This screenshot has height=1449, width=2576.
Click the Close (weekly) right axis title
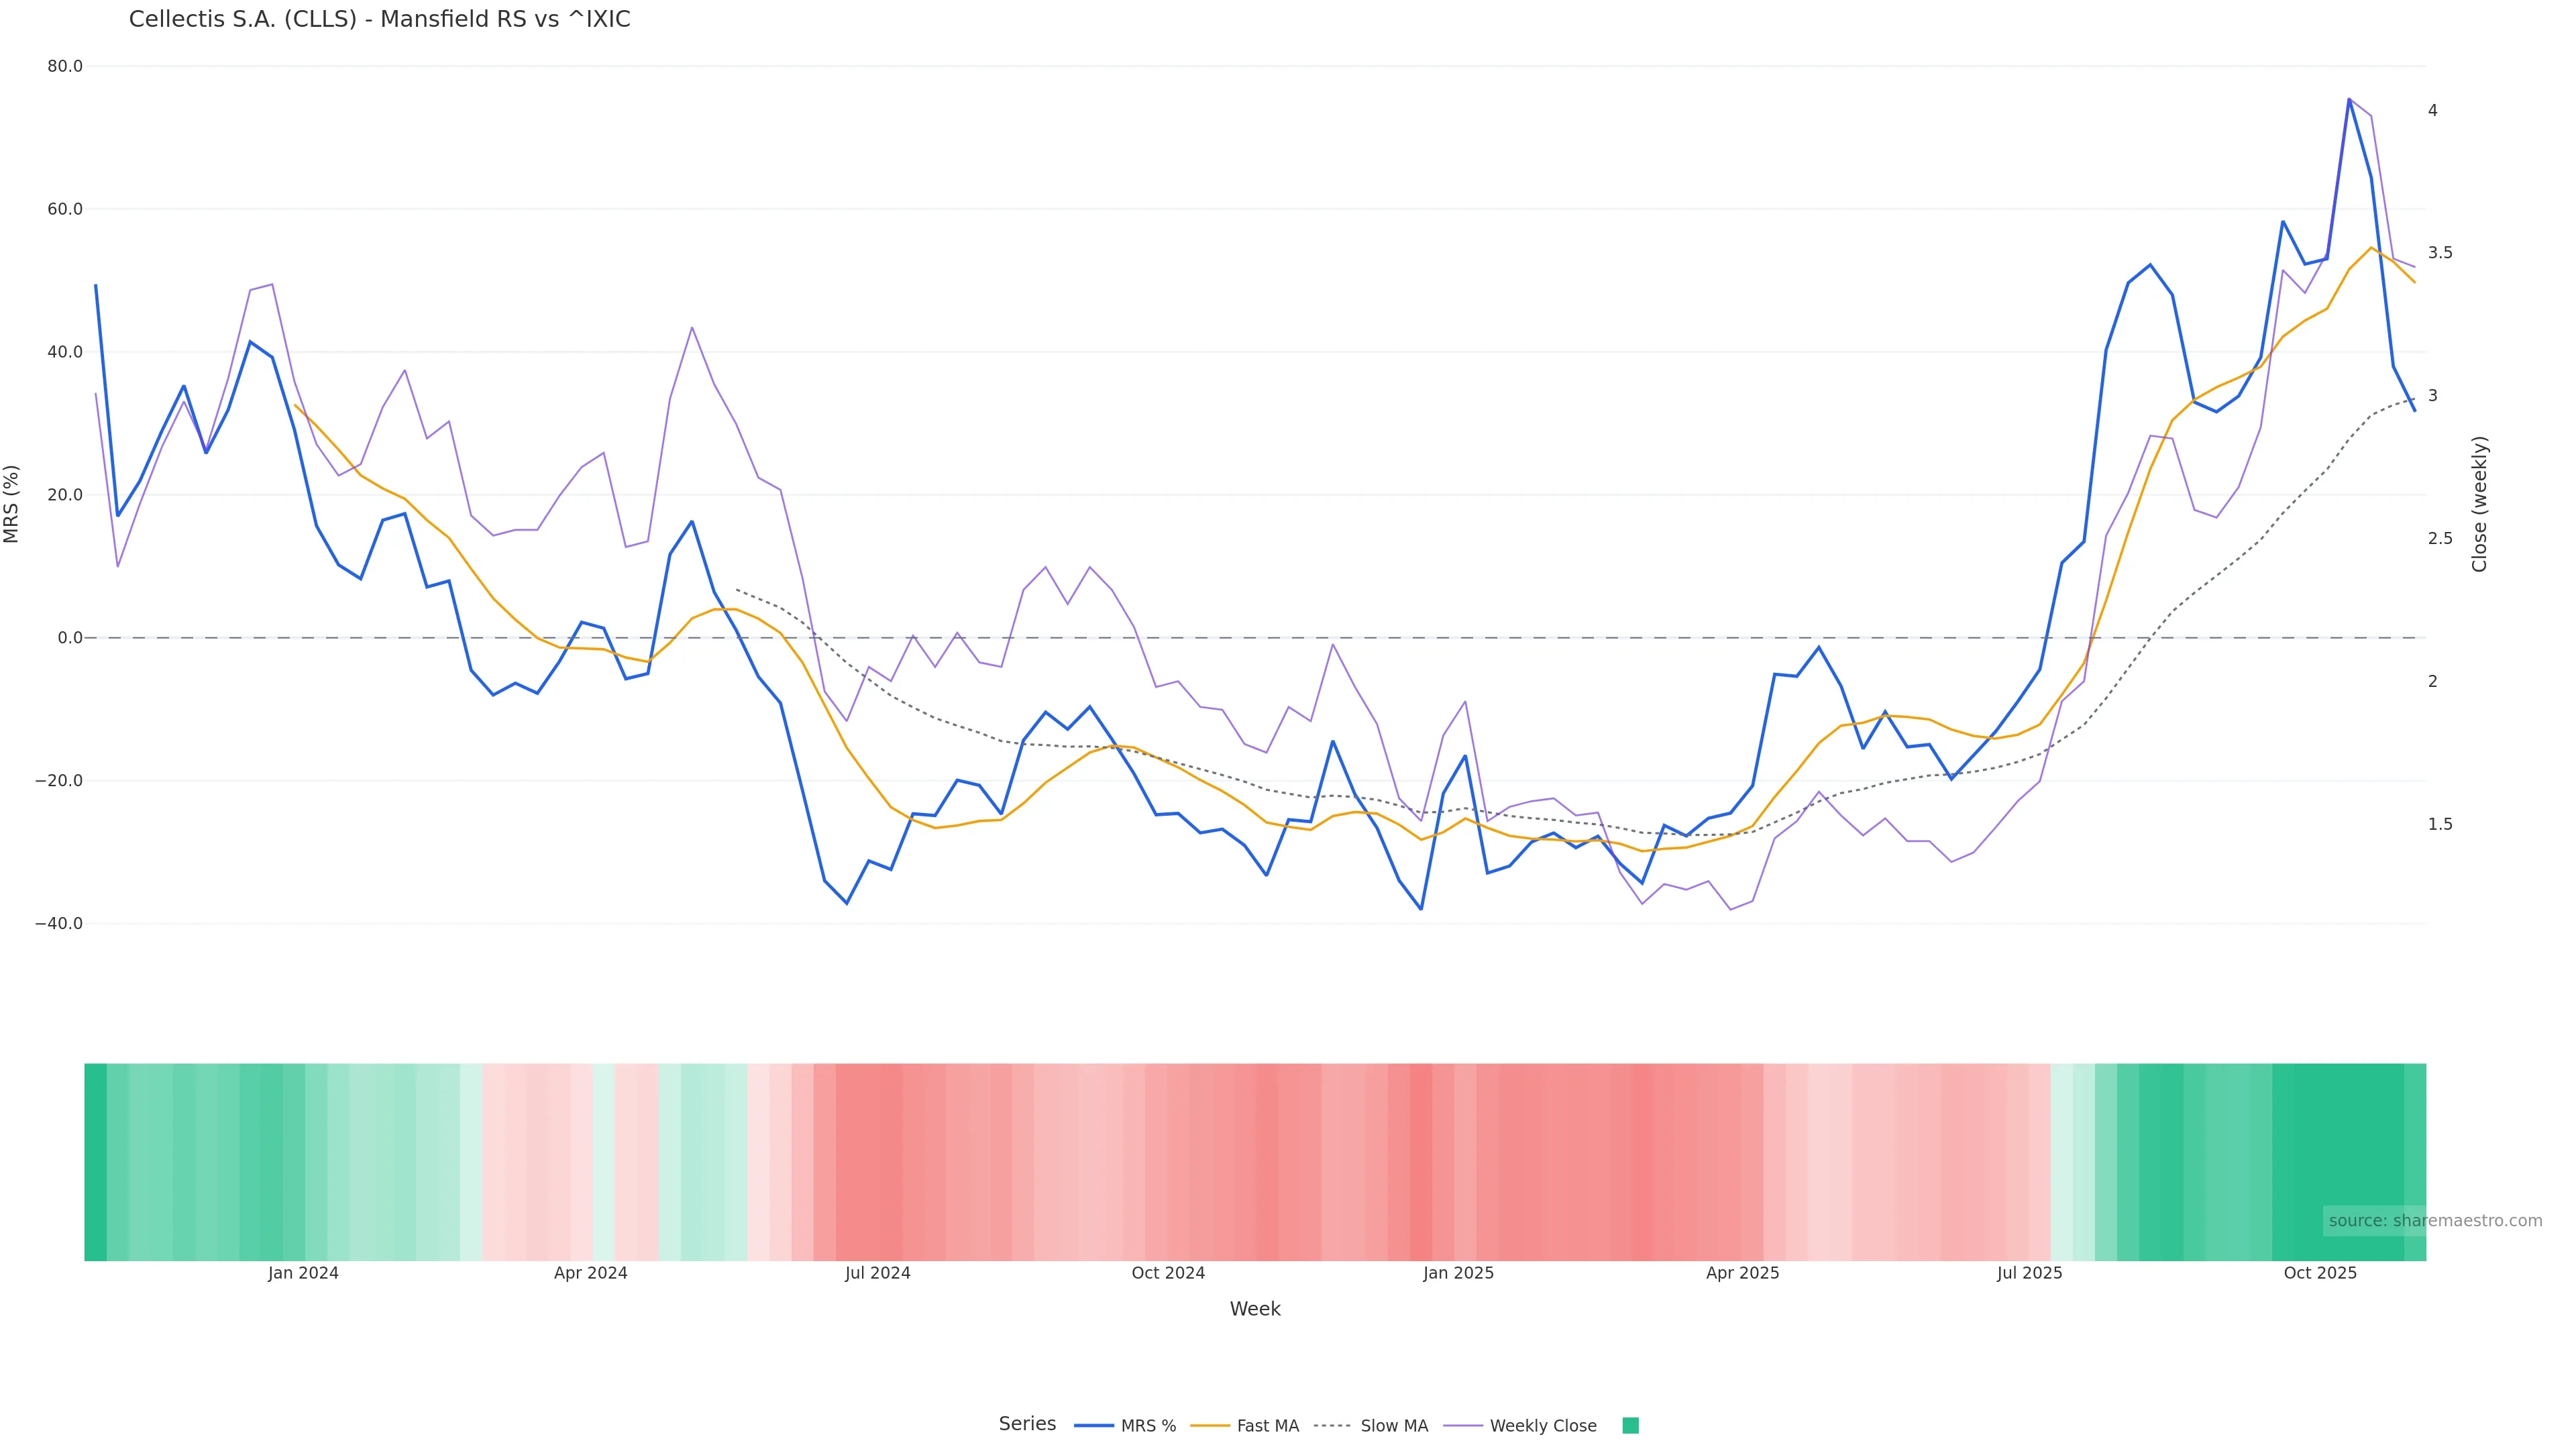coord(2479,504)
